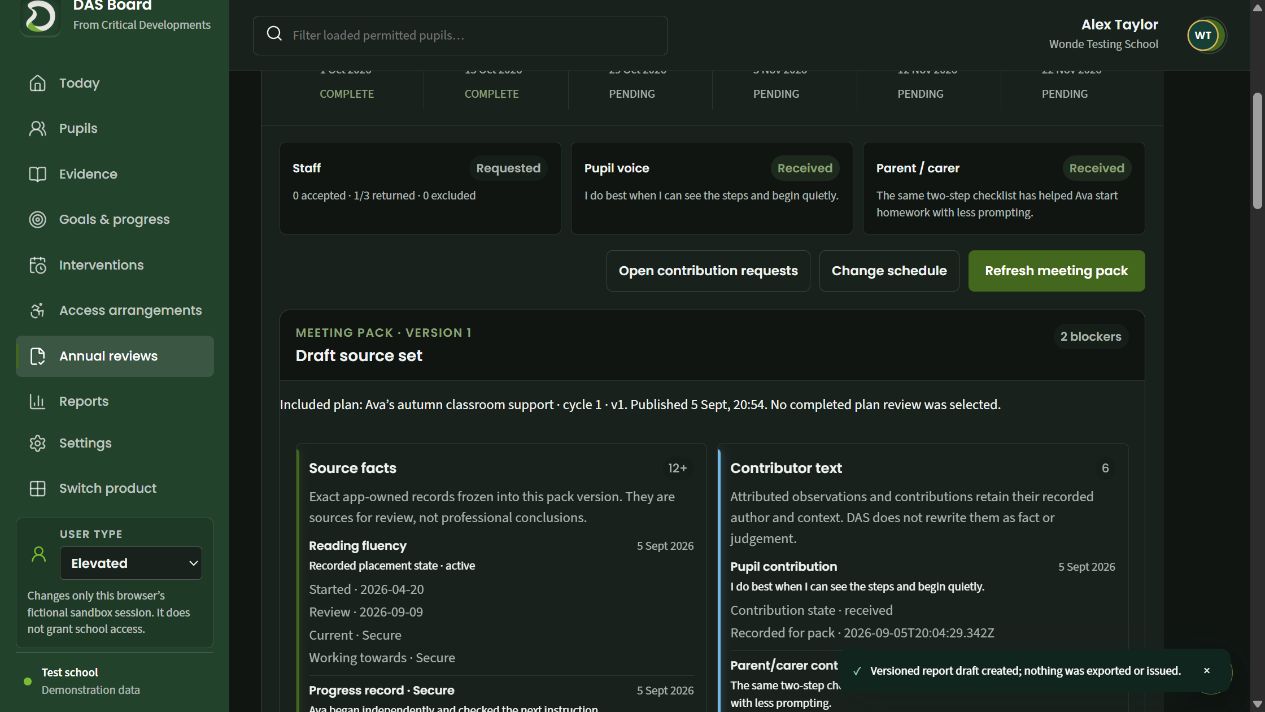Open the WT user avatar
The height and width of the screenshot is (712, 1265).
point(1203,35)
